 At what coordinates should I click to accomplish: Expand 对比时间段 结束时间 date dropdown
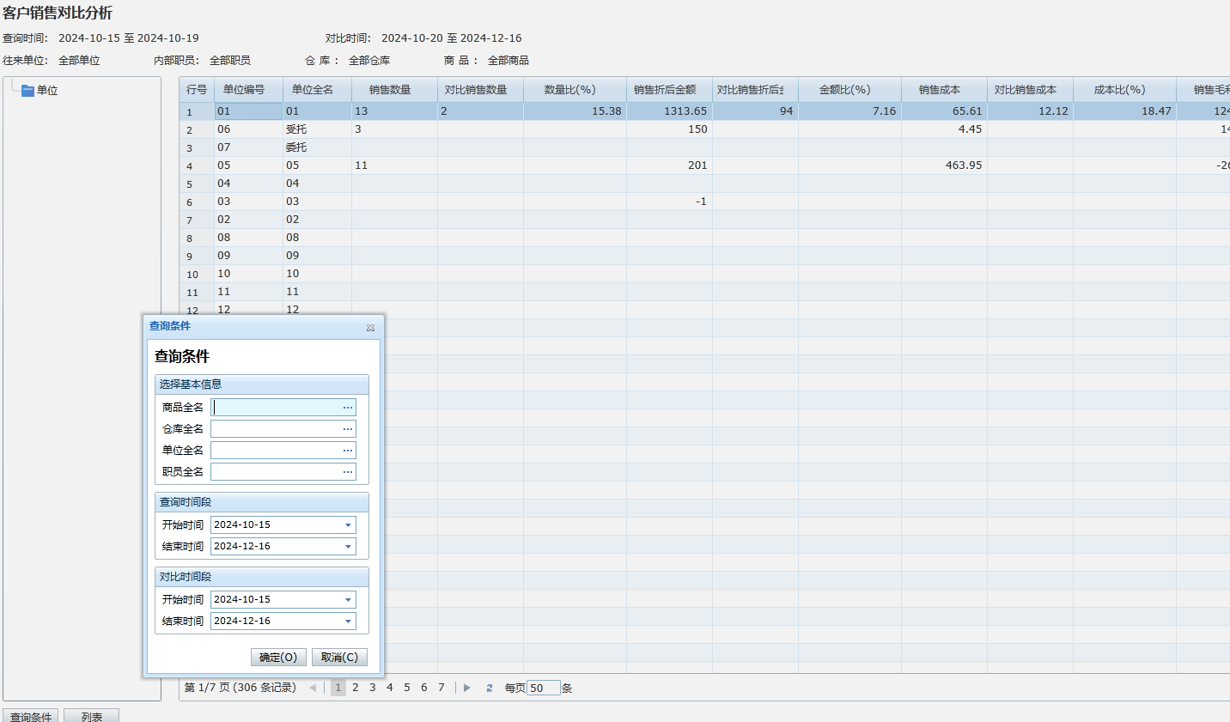pyautogui.click(x=348, y=621)
